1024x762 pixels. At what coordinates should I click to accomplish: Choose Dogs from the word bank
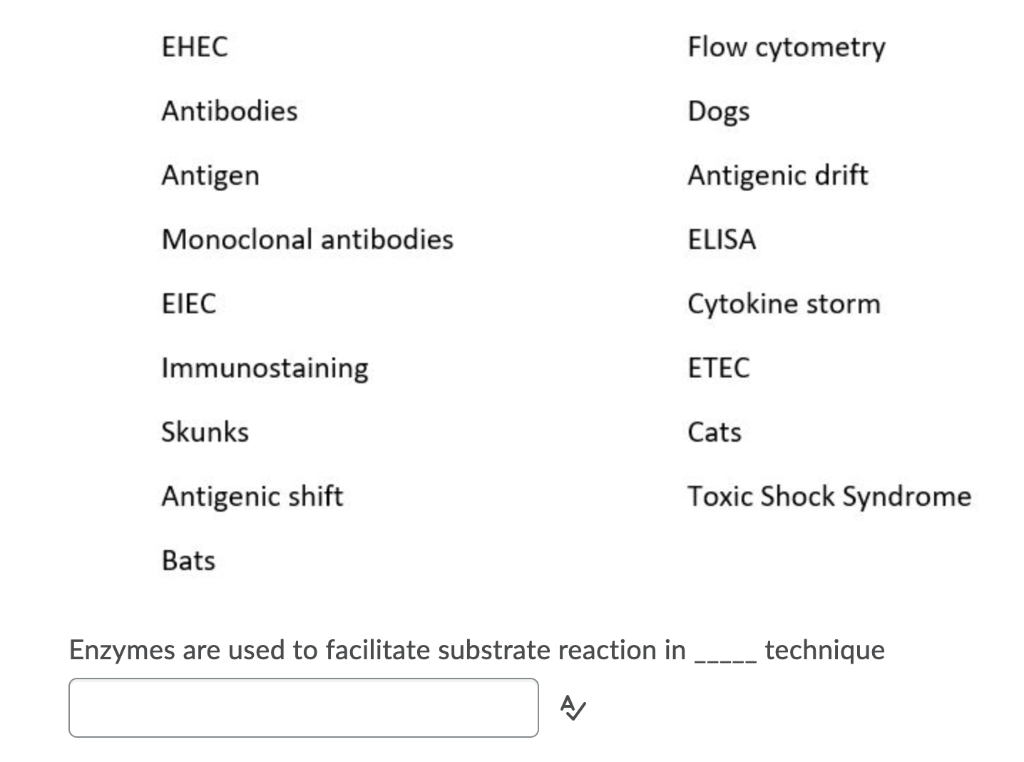click(719, 111)
